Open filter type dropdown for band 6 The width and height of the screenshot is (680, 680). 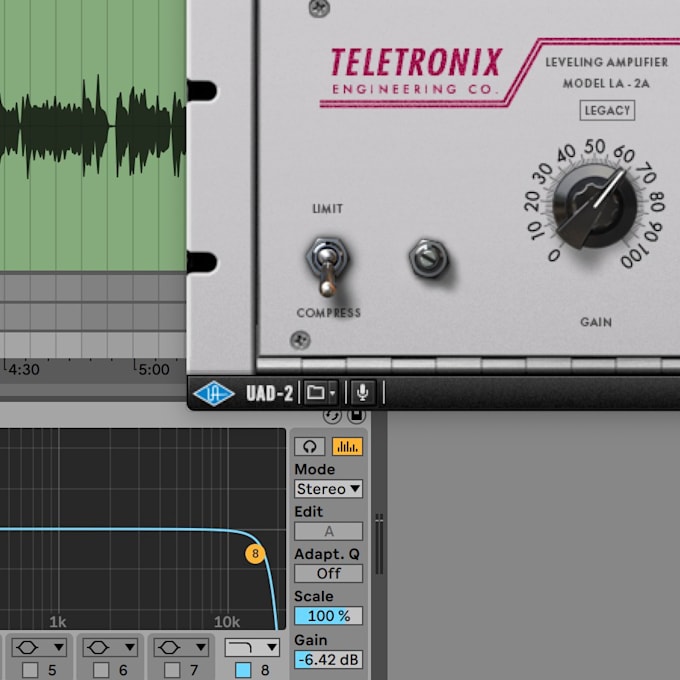(131, 647)
